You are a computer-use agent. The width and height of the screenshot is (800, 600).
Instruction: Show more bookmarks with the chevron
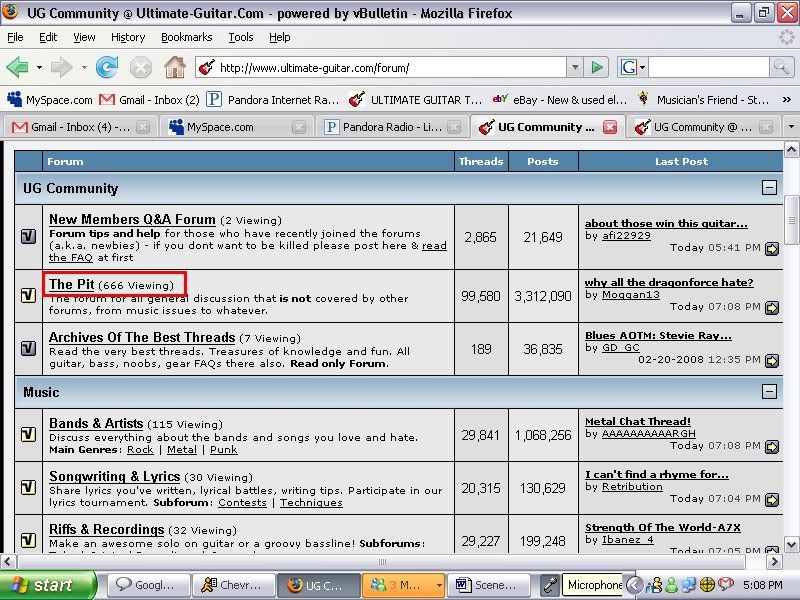pyautogui.click(x=786, y=100)
